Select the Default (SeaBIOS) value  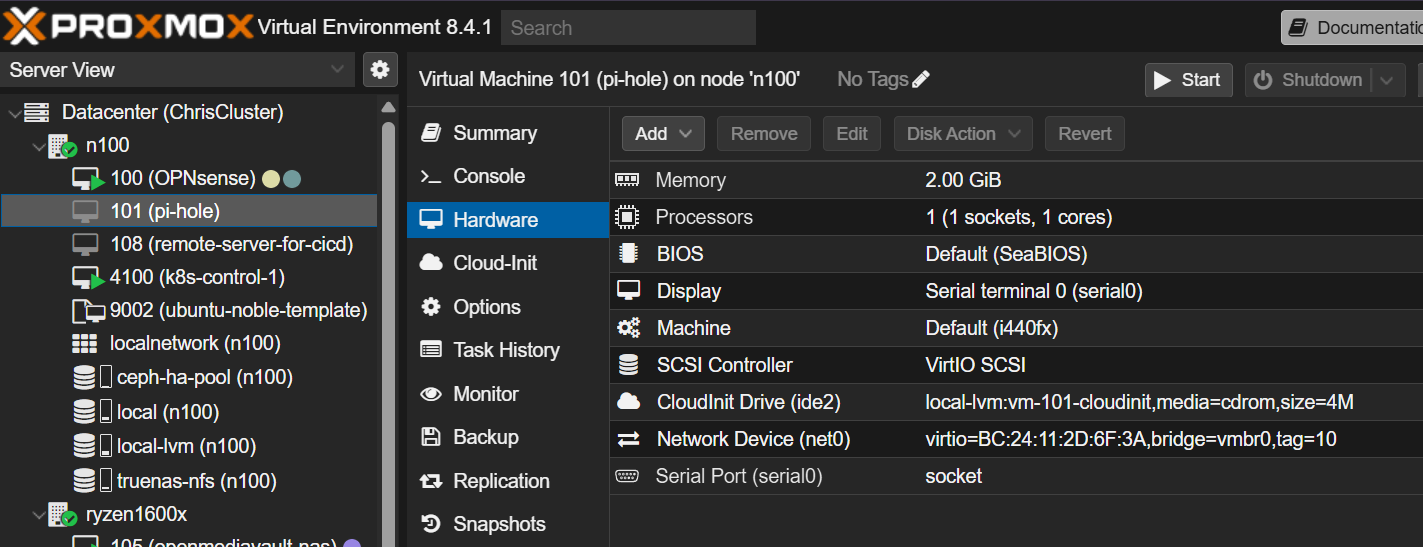pyautogui.click(x=1006, y=254)
